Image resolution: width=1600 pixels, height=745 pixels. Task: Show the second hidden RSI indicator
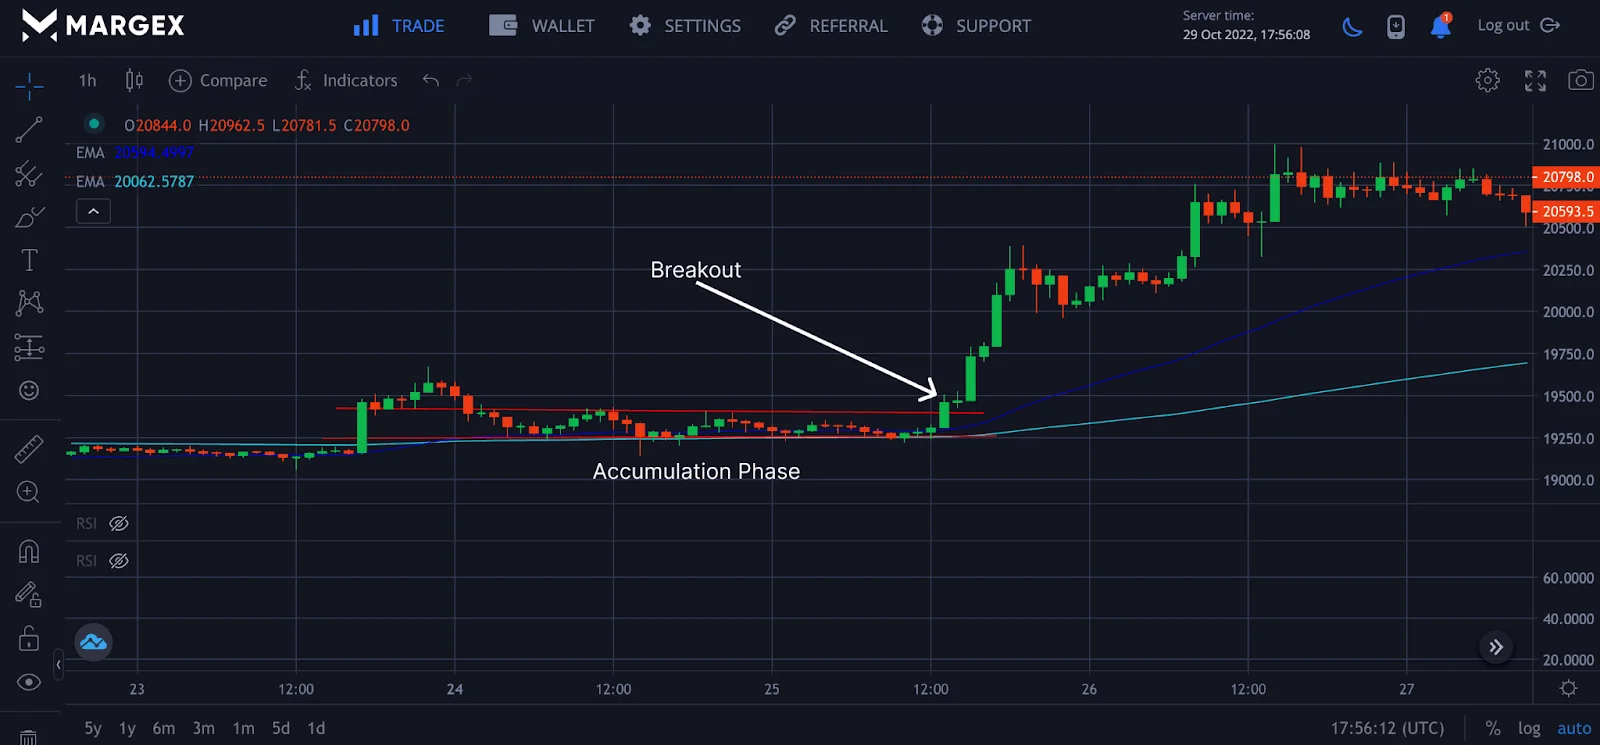[x=119, y=561]
